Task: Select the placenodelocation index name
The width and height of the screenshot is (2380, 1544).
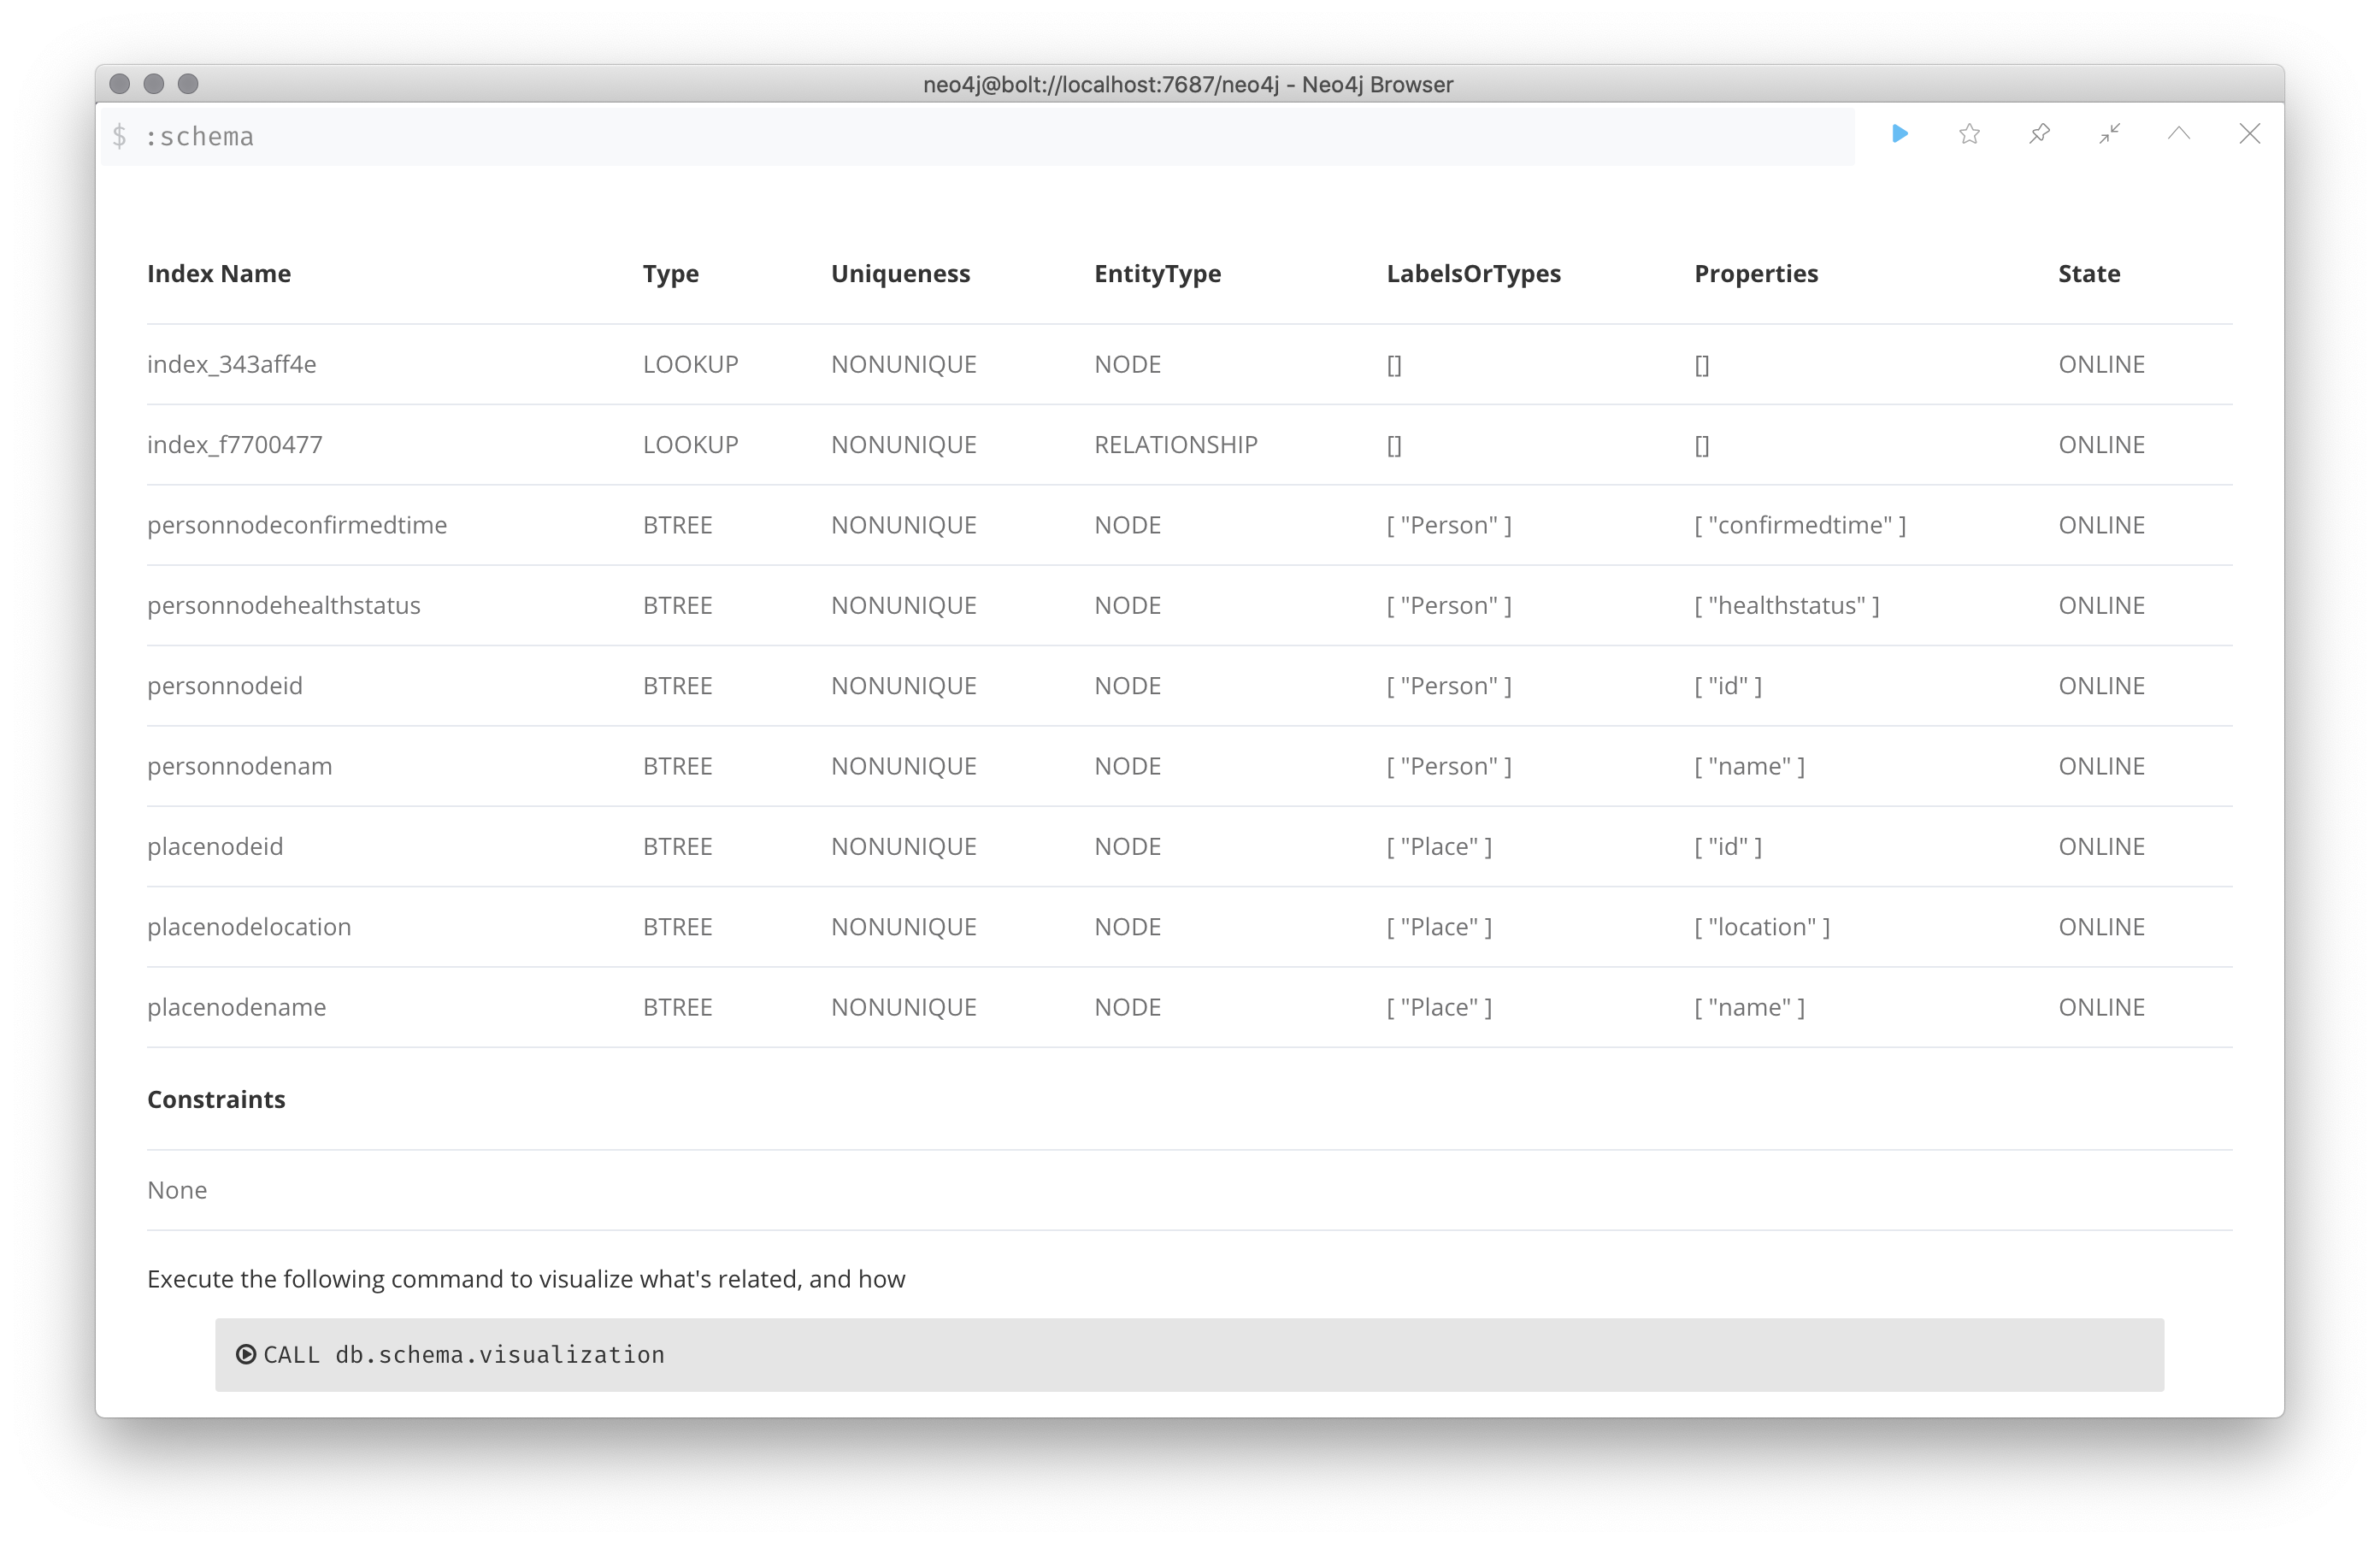Action: pyautogui.click(x=249, y=927)
